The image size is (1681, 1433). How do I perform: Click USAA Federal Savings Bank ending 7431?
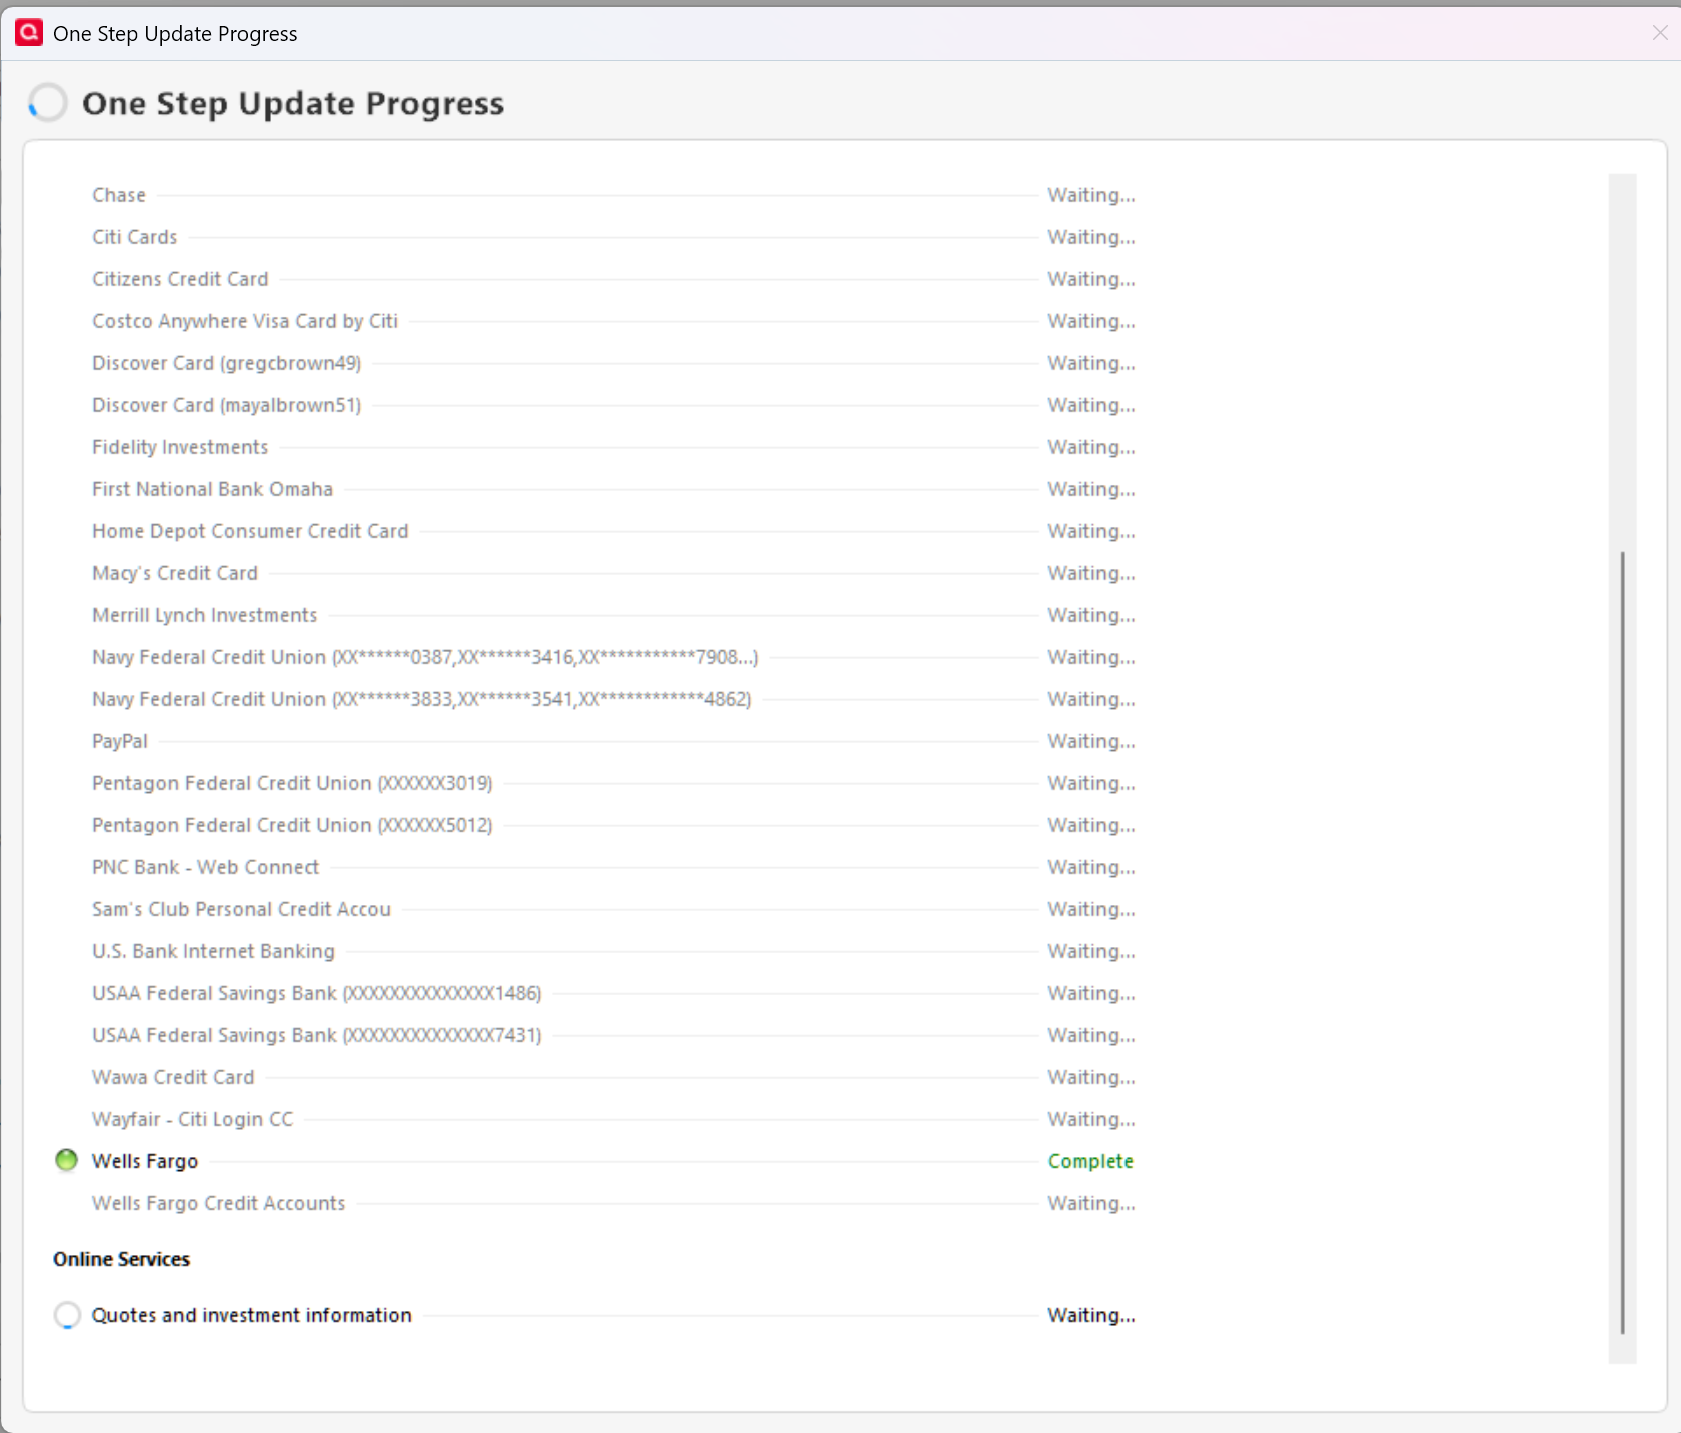317,1035
